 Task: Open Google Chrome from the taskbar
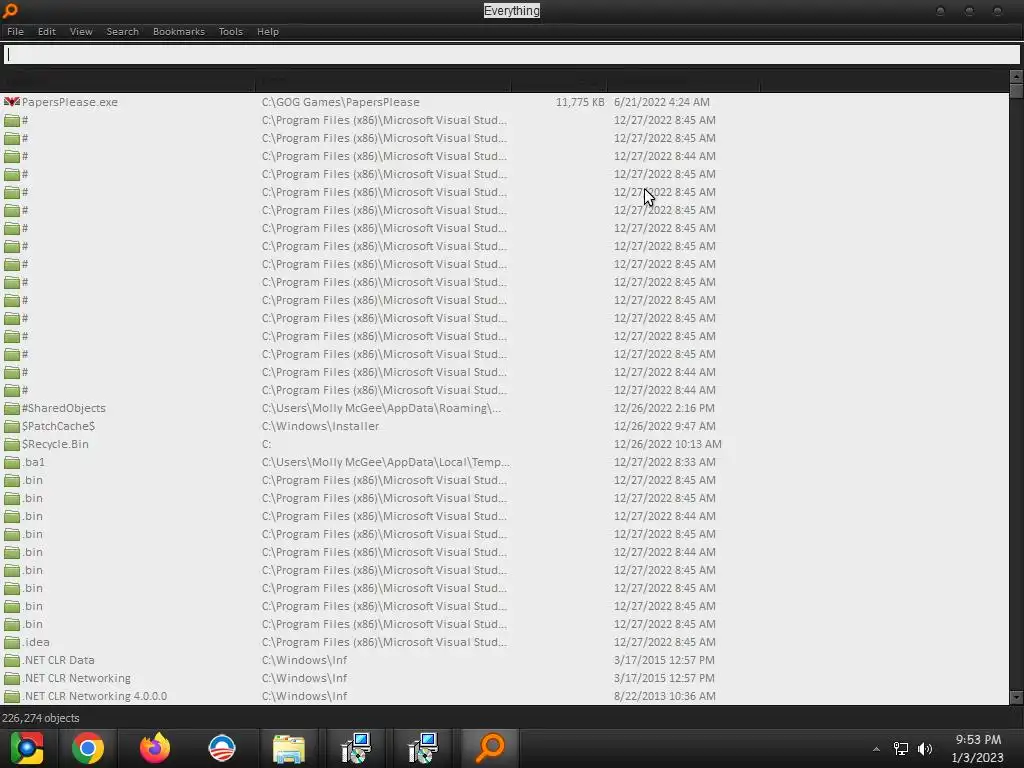(x=88, y=748)
